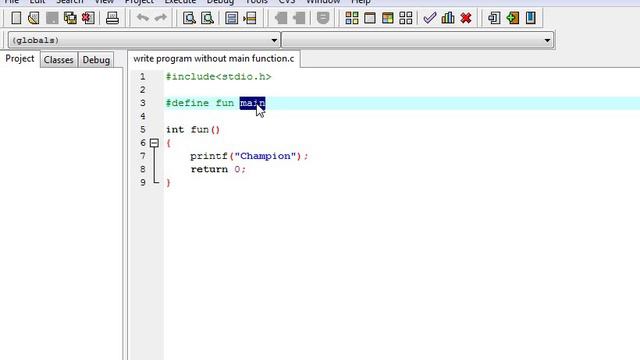
Task: Click the opening brace on line 6
Action: [x=169, y=143]
